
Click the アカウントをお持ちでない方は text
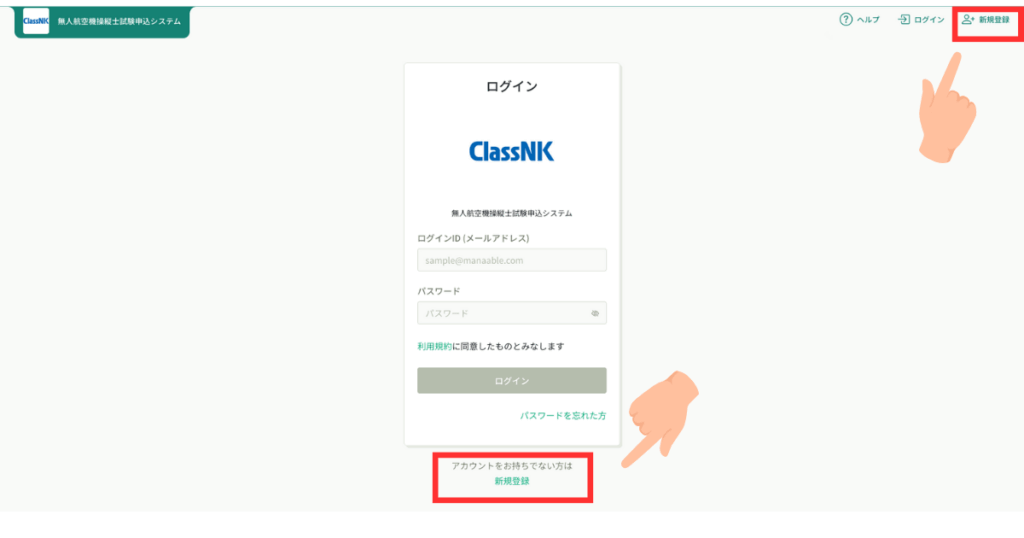512,466
